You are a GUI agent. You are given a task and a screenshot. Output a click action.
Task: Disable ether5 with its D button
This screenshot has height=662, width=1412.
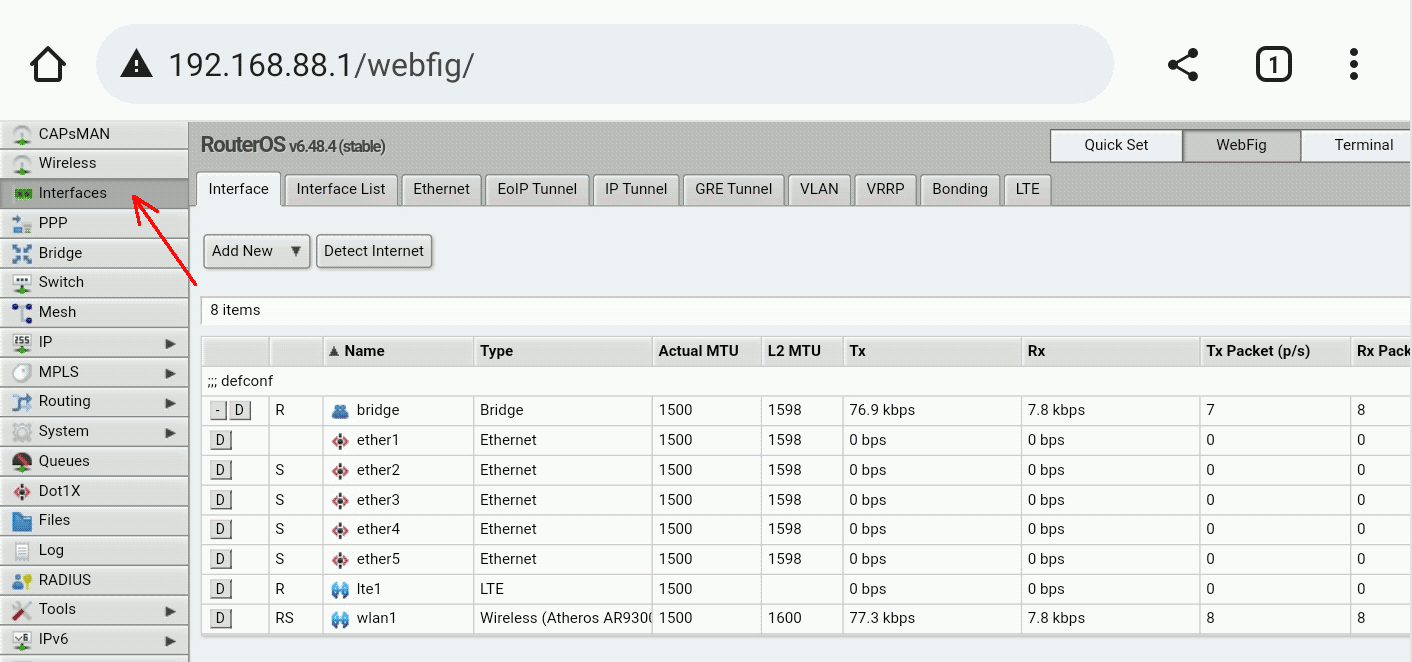[x=220, y=559]
